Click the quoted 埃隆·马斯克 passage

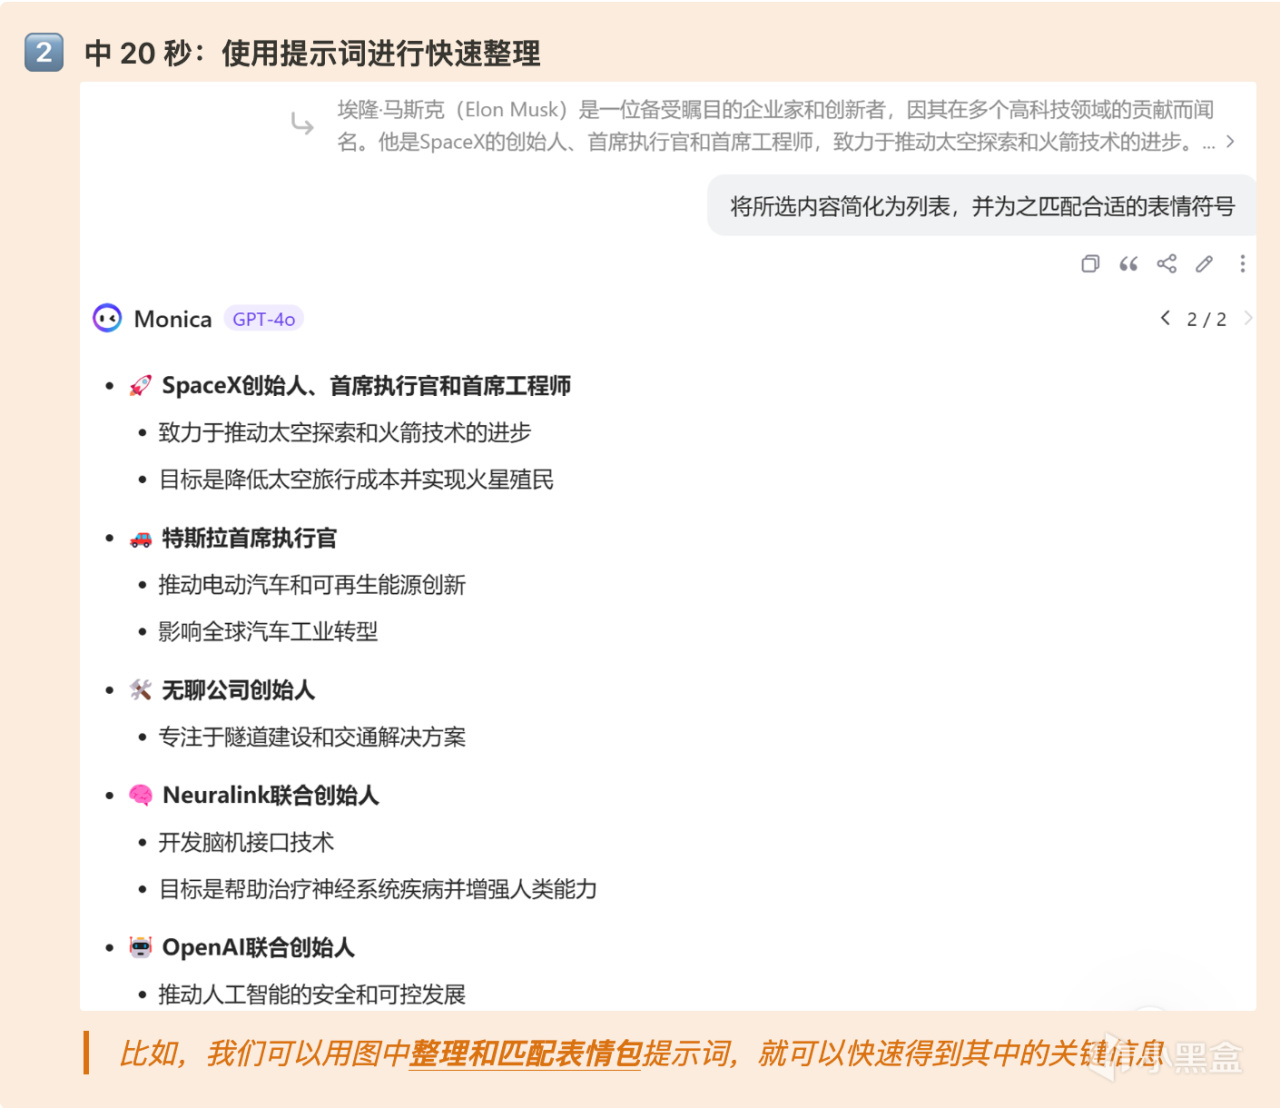[776, 126]
